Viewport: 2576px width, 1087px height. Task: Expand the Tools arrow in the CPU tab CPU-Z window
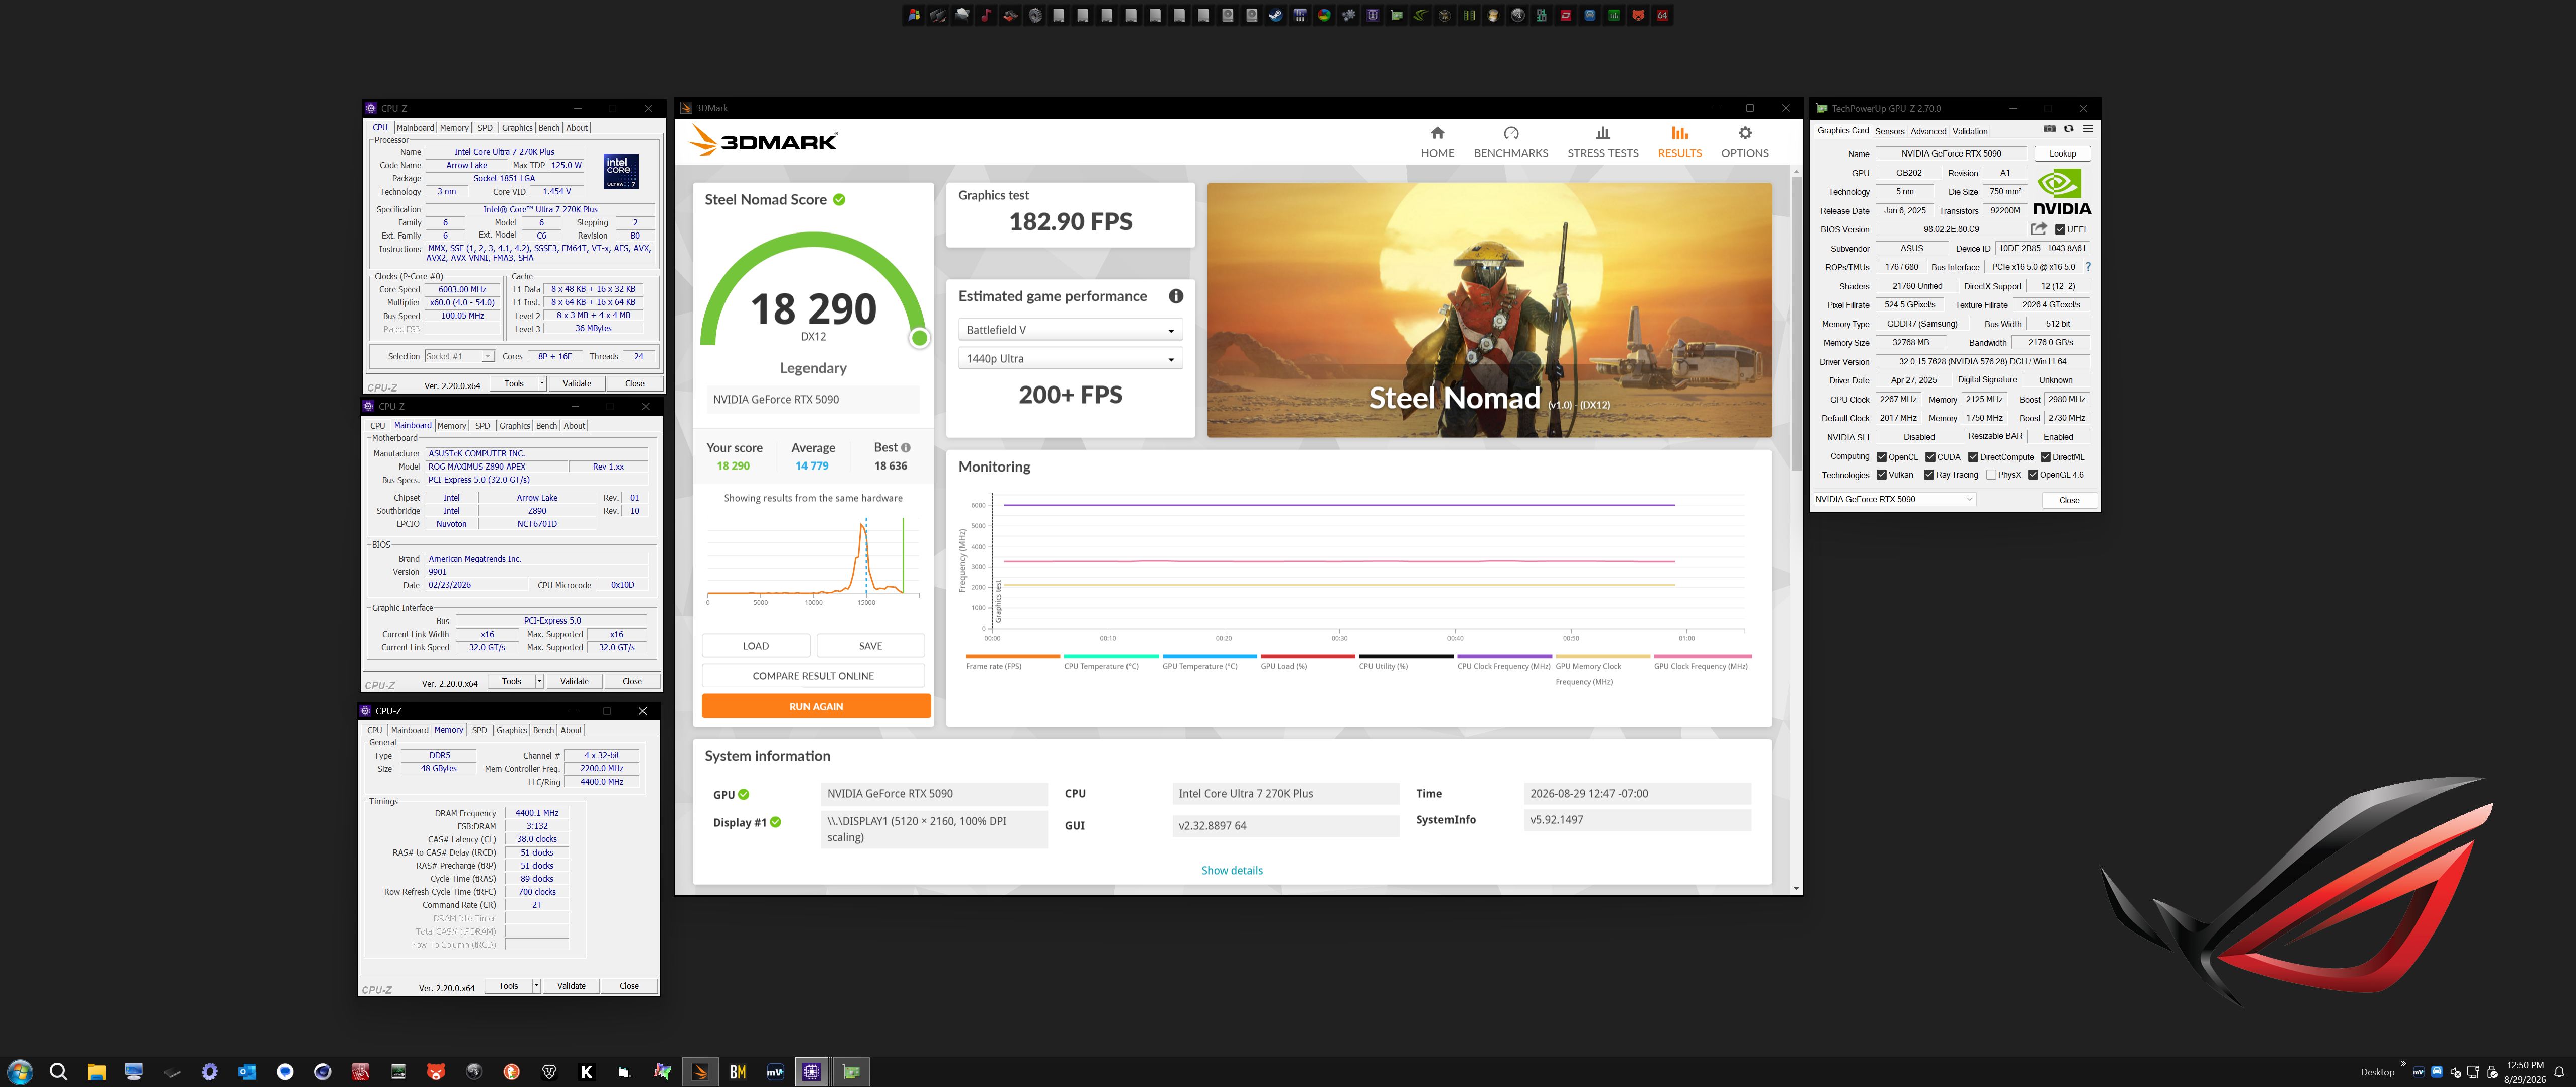pyautogui.click(x=542, y=384)
